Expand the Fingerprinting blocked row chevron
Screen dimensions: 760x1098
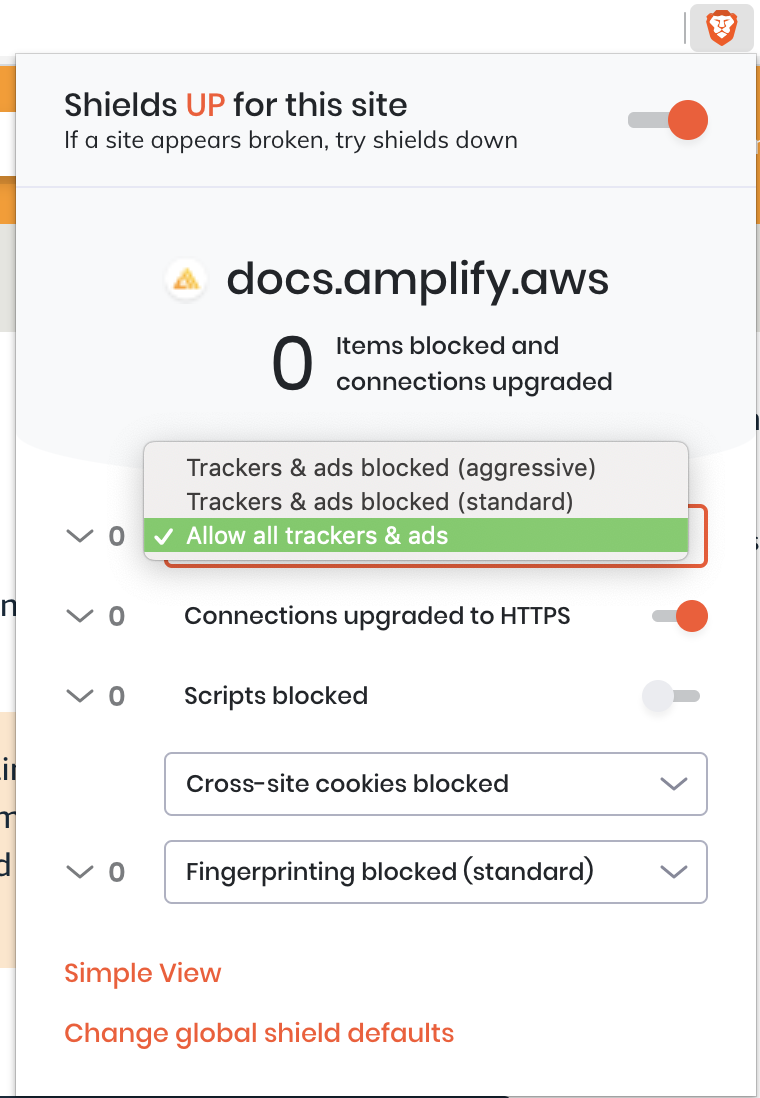click(79, 872)
